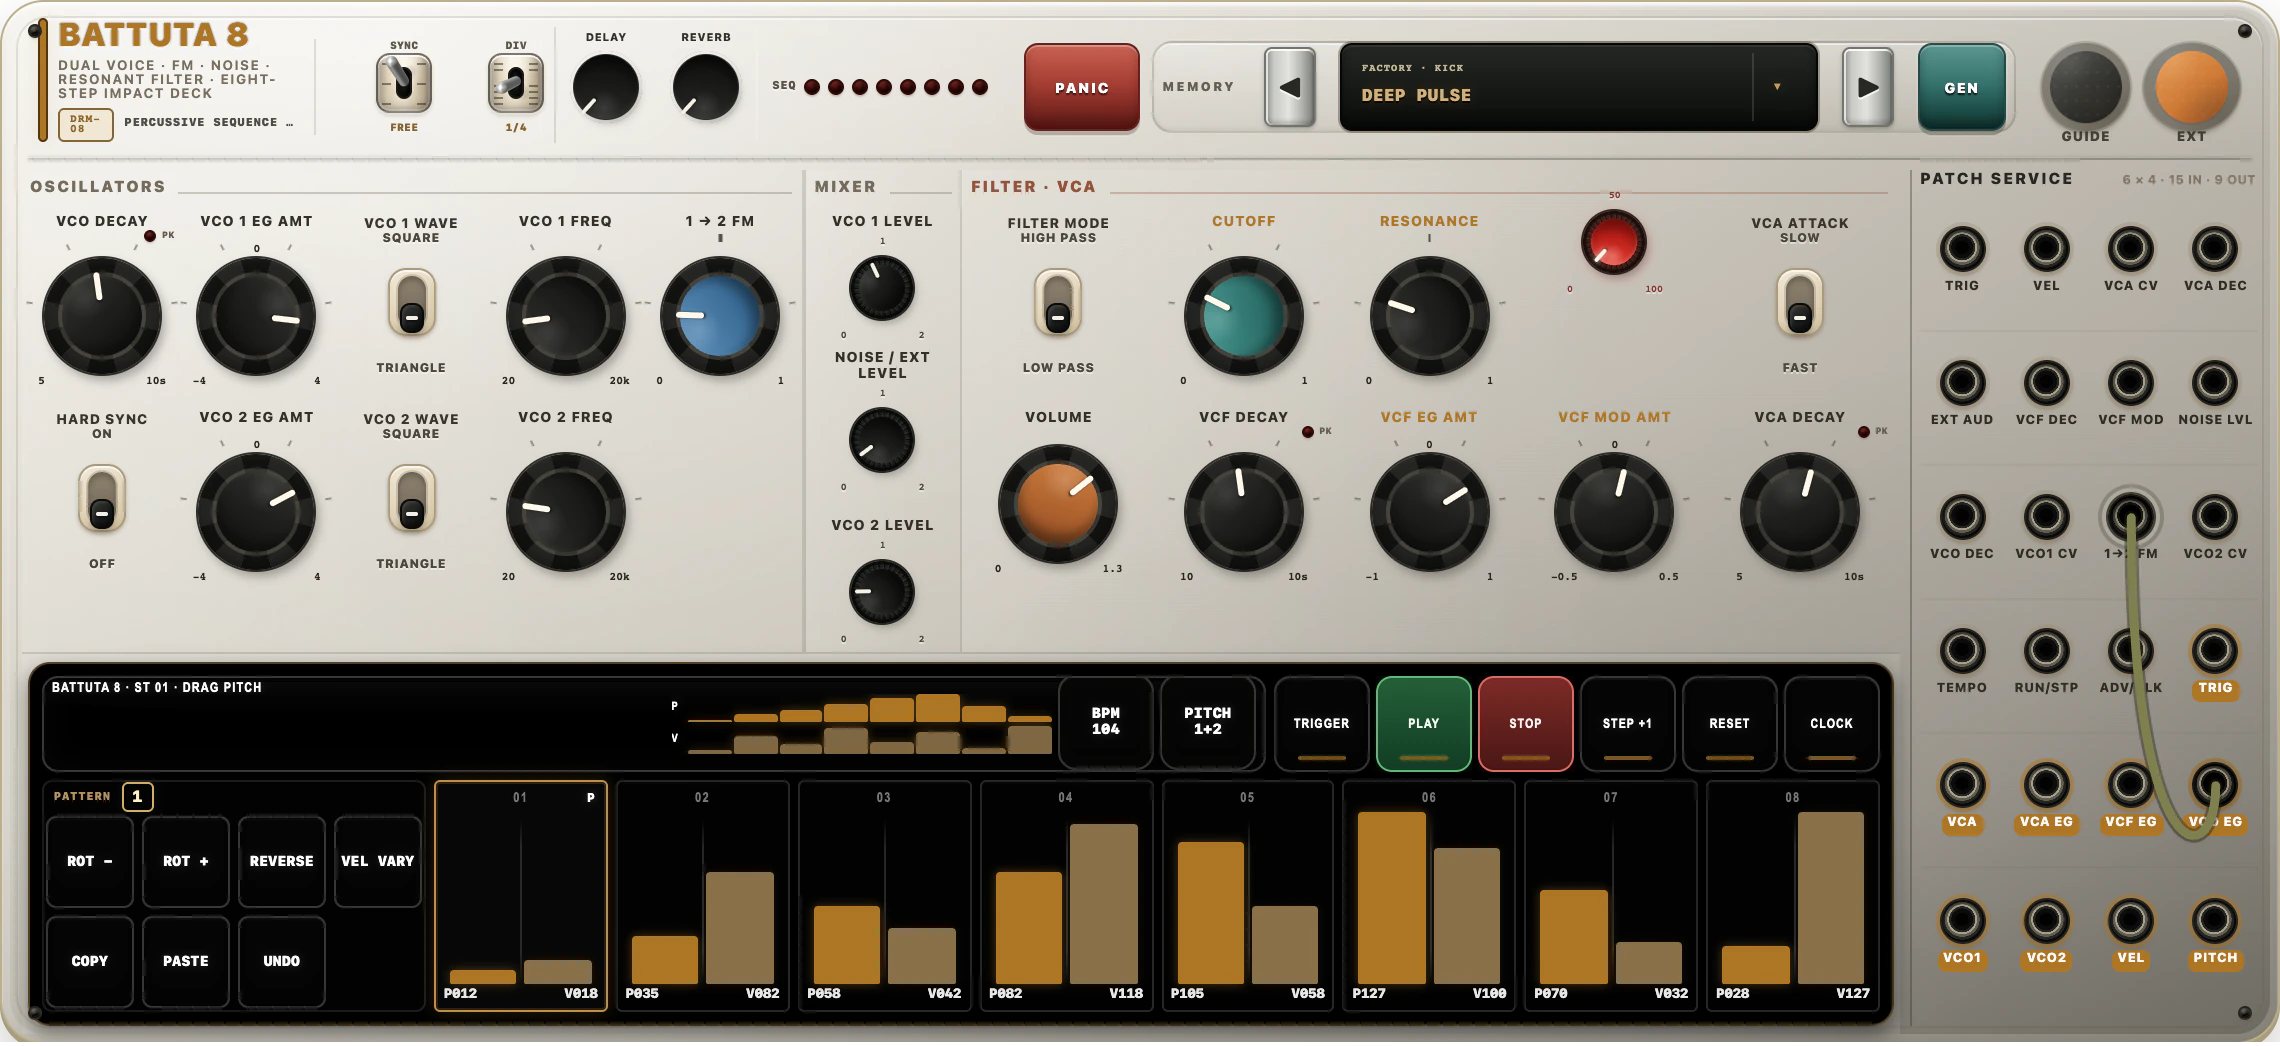Image resolution: width=2280 pixels, height=1046 pixels.
Task: Click the orange EXT round button
Action: (2191, 87)
